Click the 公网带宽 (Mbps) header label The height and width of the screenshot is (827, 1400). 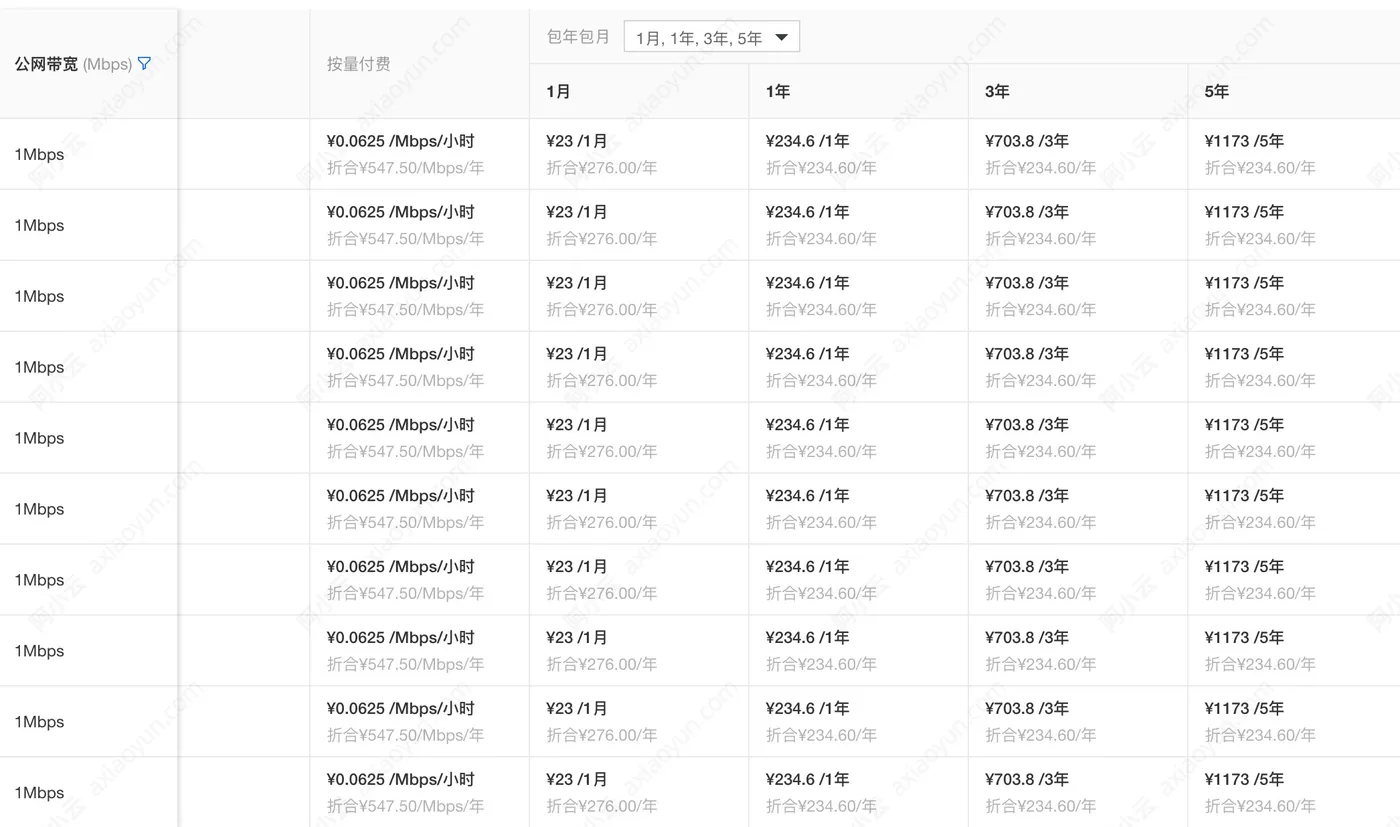73,64
